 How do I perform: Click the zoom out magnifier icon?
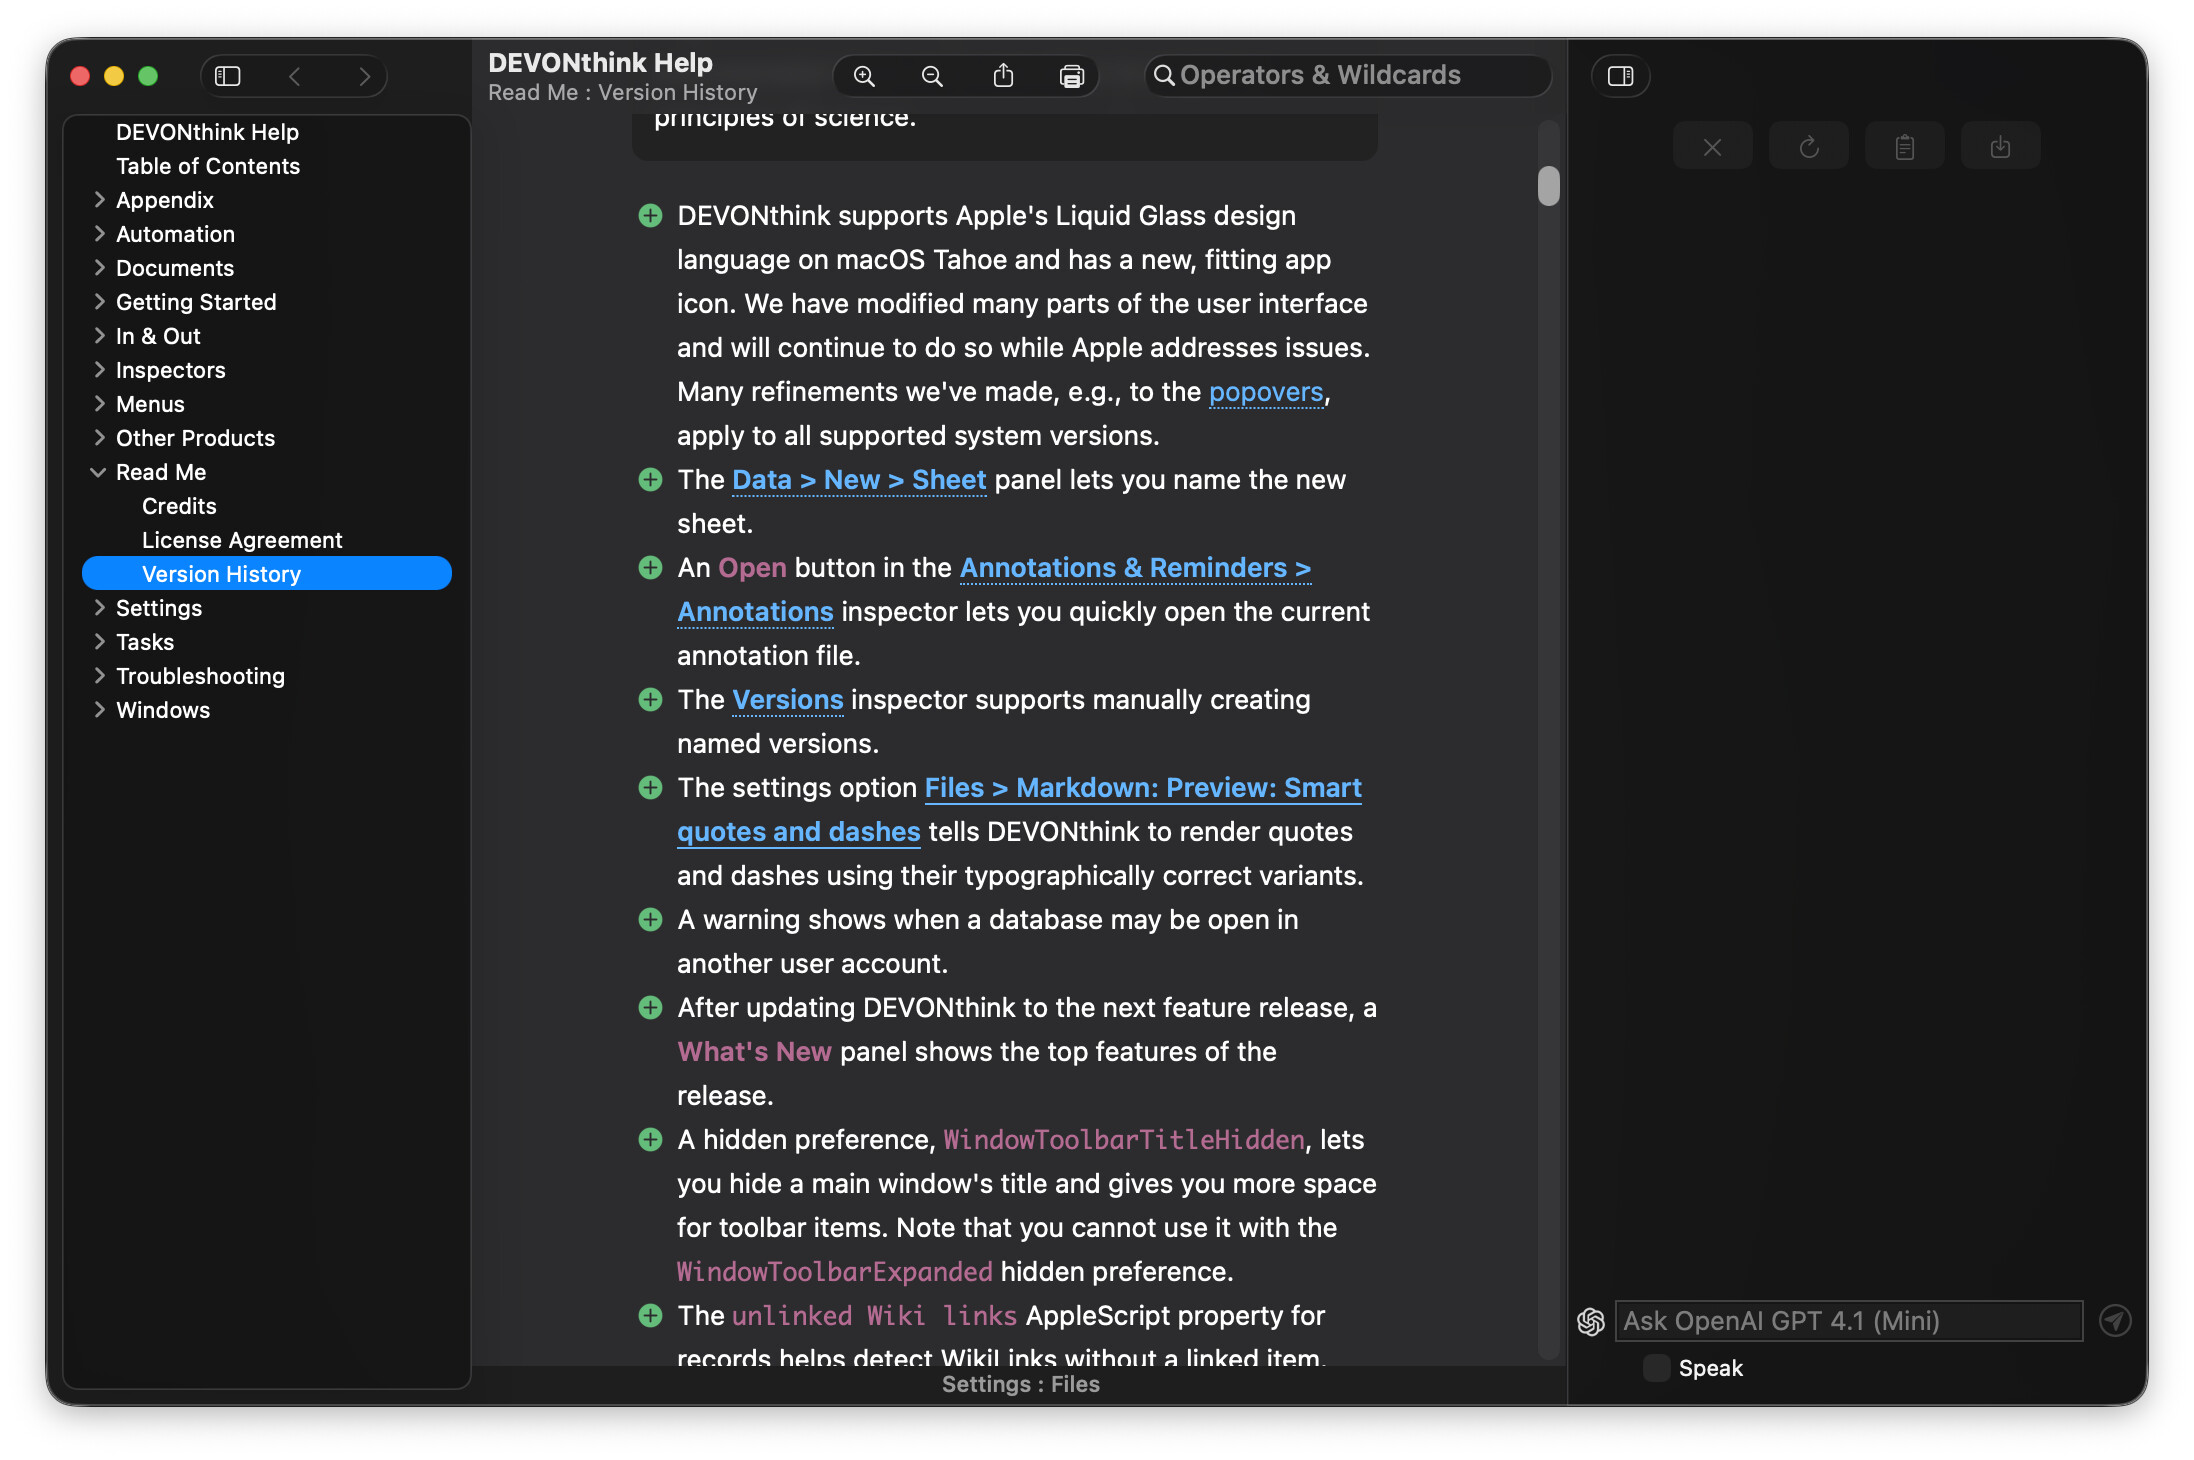click(932, 76)
